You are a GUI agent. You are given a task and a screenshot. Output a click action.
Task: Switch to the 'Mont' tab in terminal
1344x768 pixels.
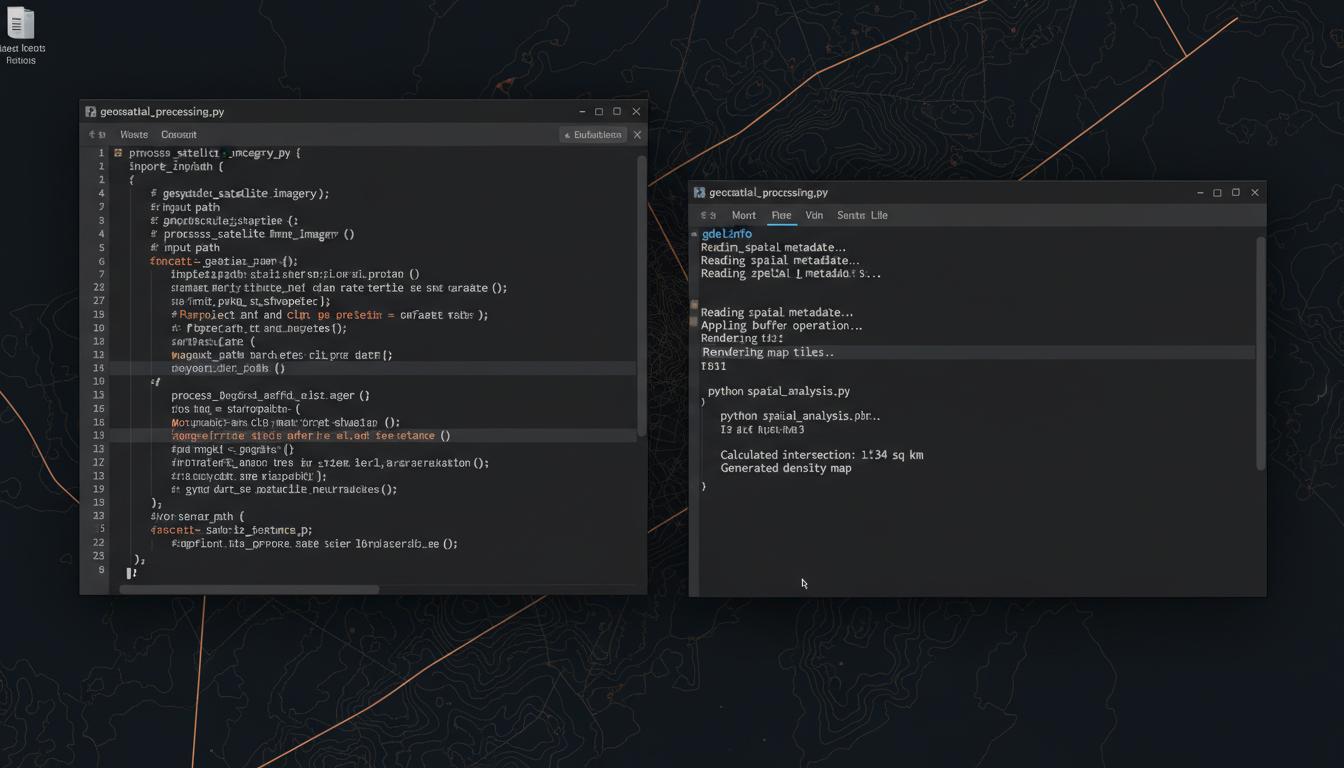[x=743, y=216]
